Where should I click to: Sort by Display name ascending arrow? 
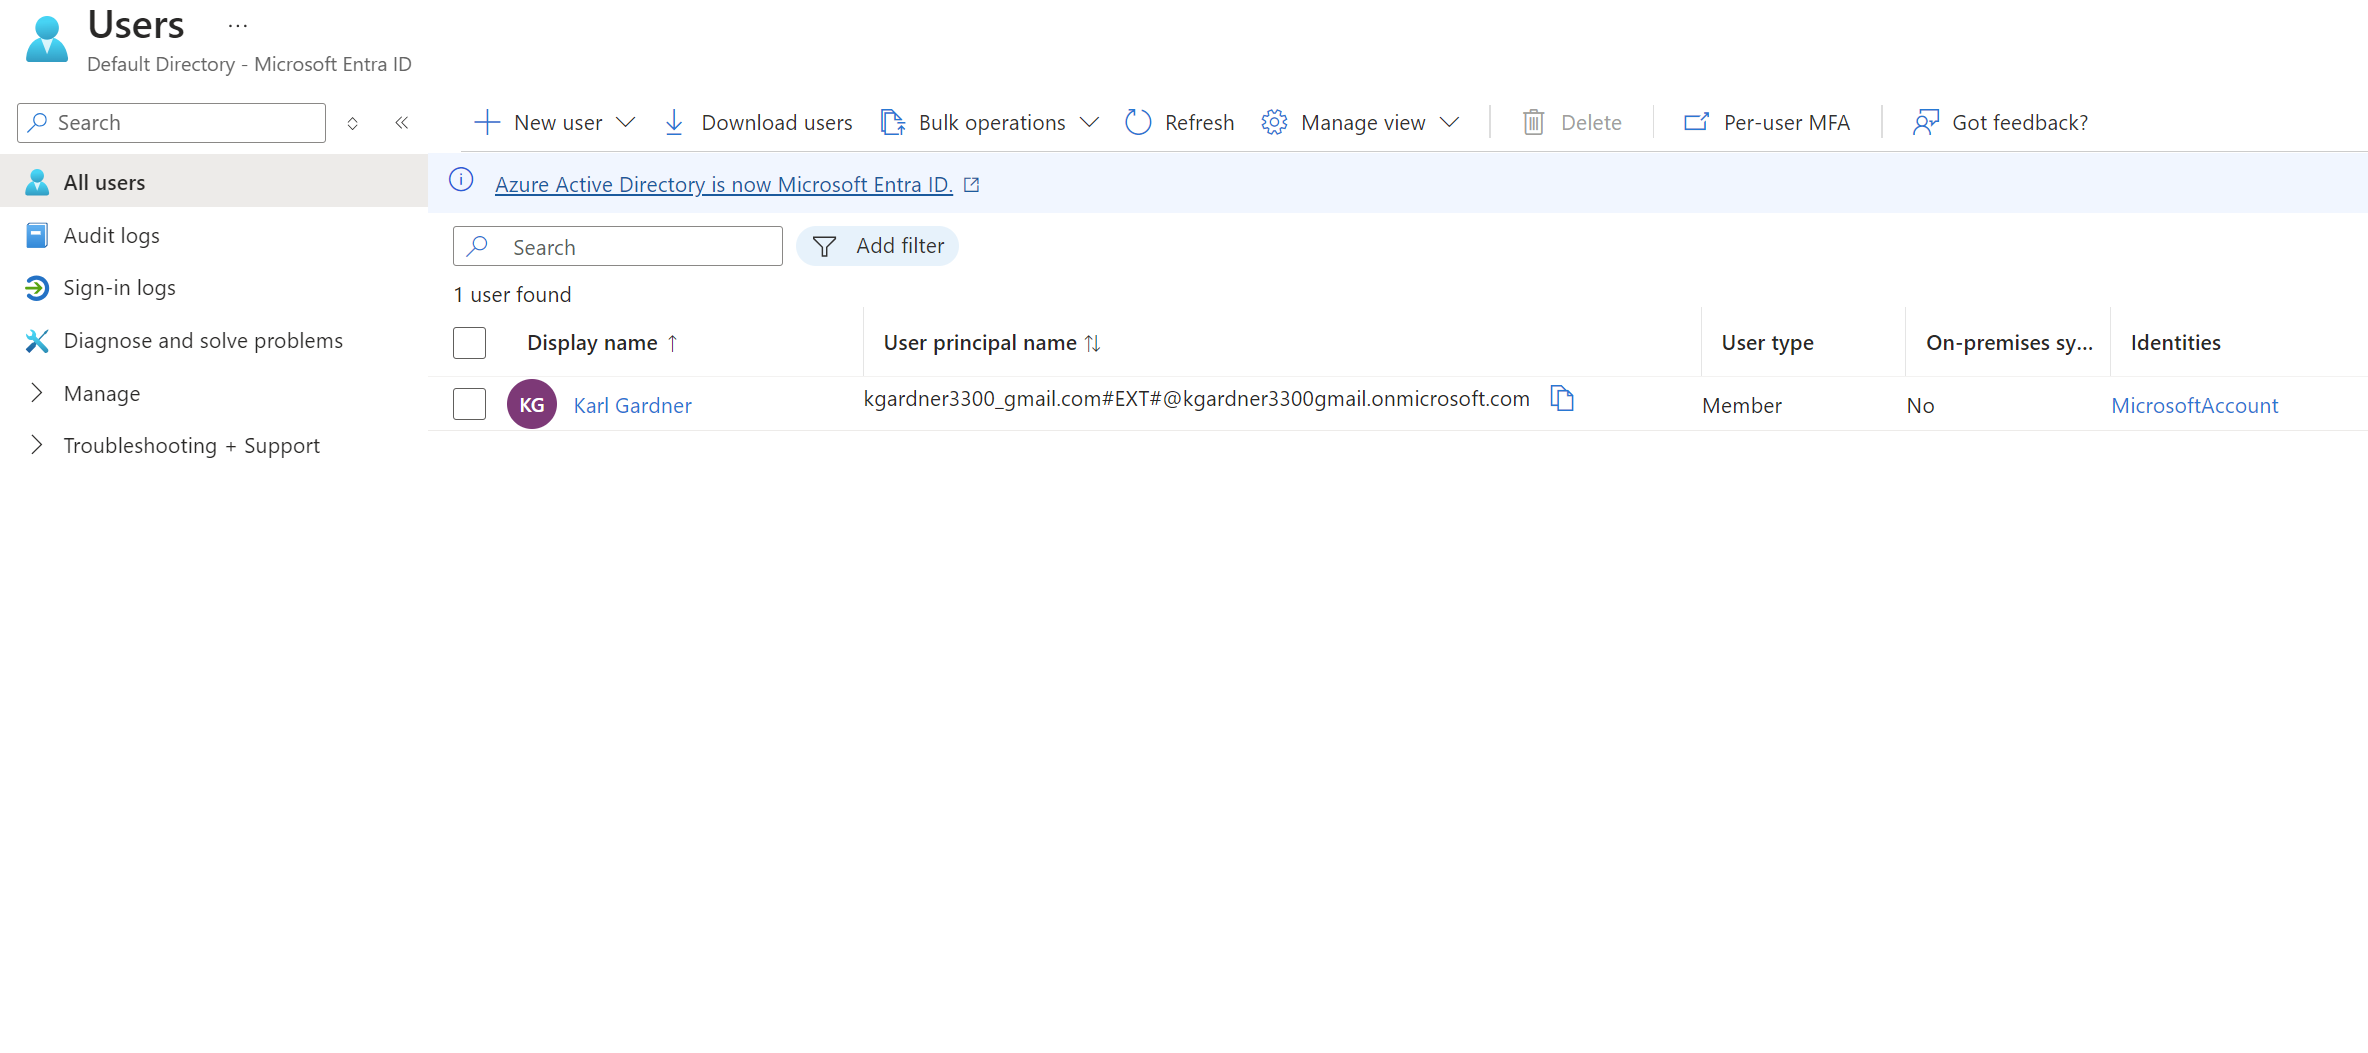[x=673, y=343]
